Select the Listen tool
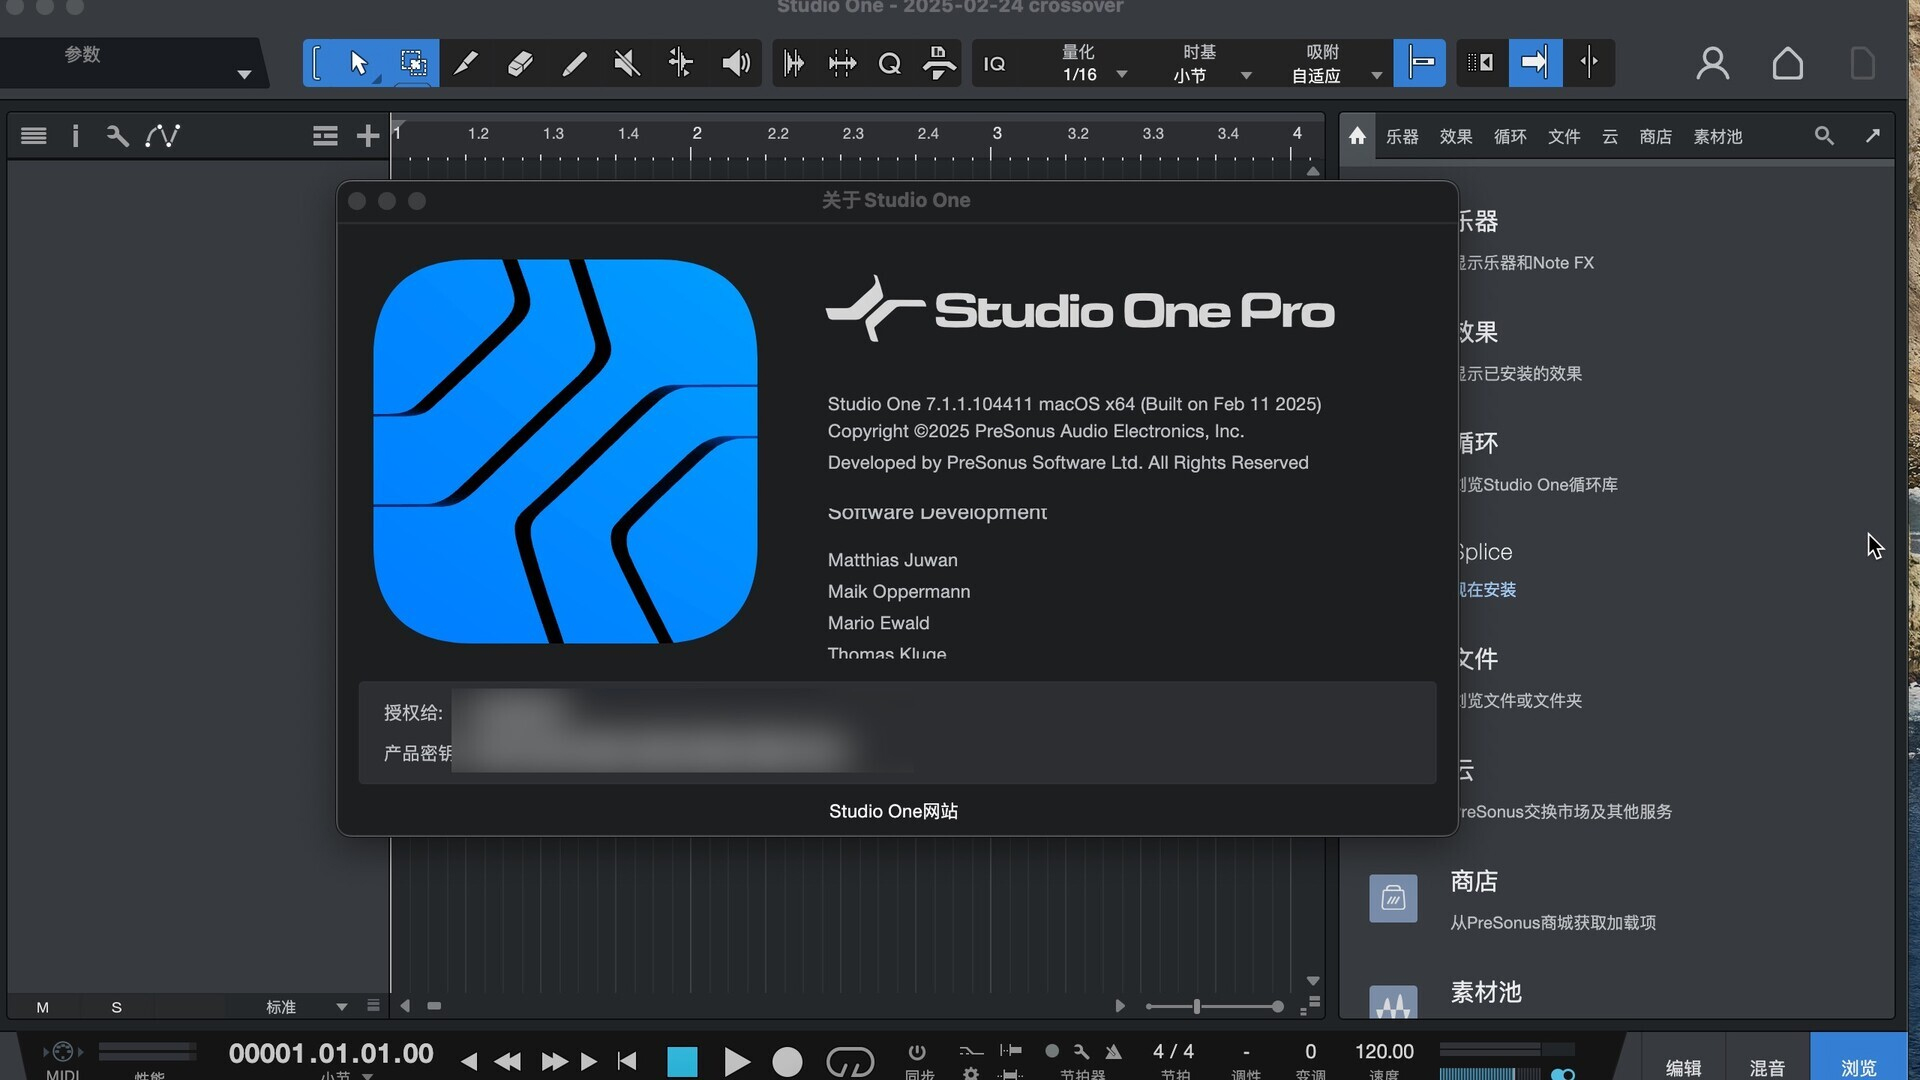 (x=736, y=62)
